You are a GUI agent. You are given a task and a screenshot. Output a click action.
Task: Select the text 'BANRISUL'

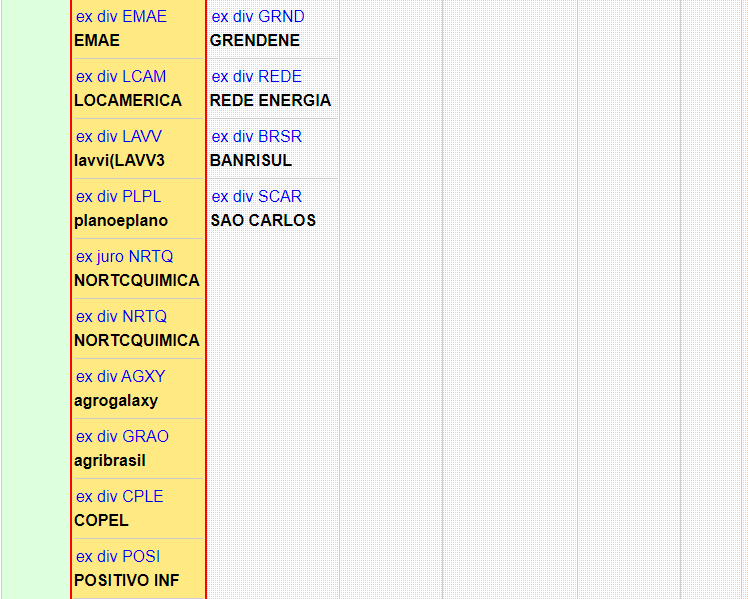[251, 161]
